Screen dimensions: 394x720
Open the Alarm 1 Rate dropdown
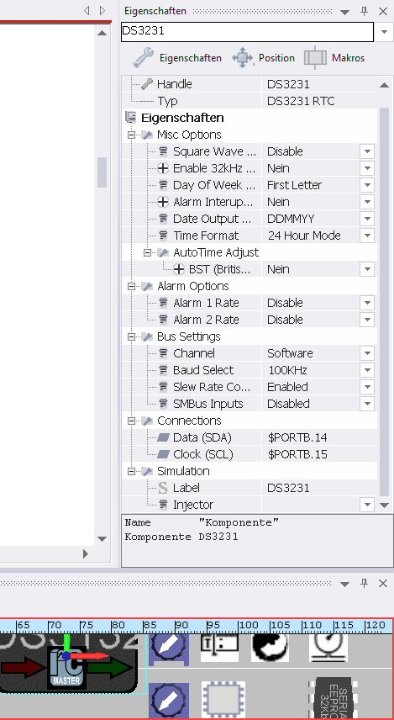tap(367, 303)
